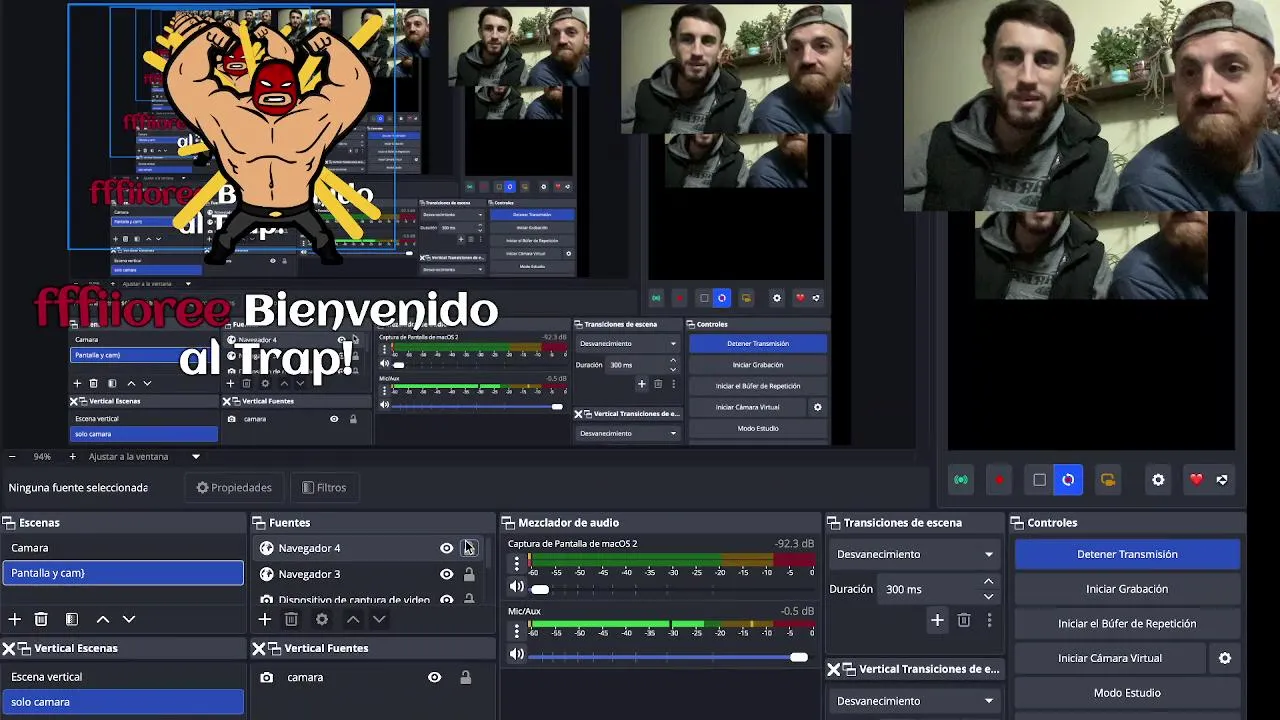Open source properties gear in Fuentes toolbar
Viewport: 1280px width, 720px height.
322,620
